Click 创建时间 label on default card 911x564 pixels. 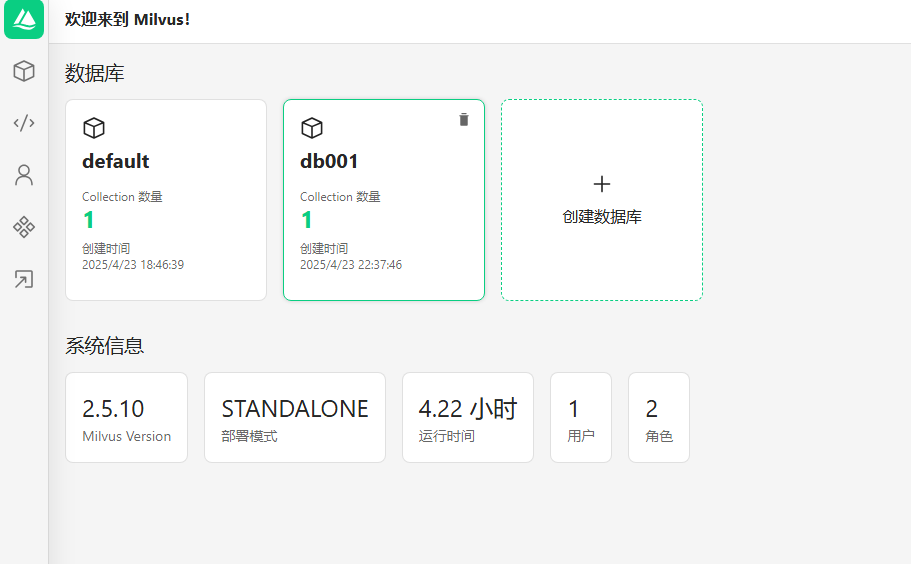click(106, 249)
